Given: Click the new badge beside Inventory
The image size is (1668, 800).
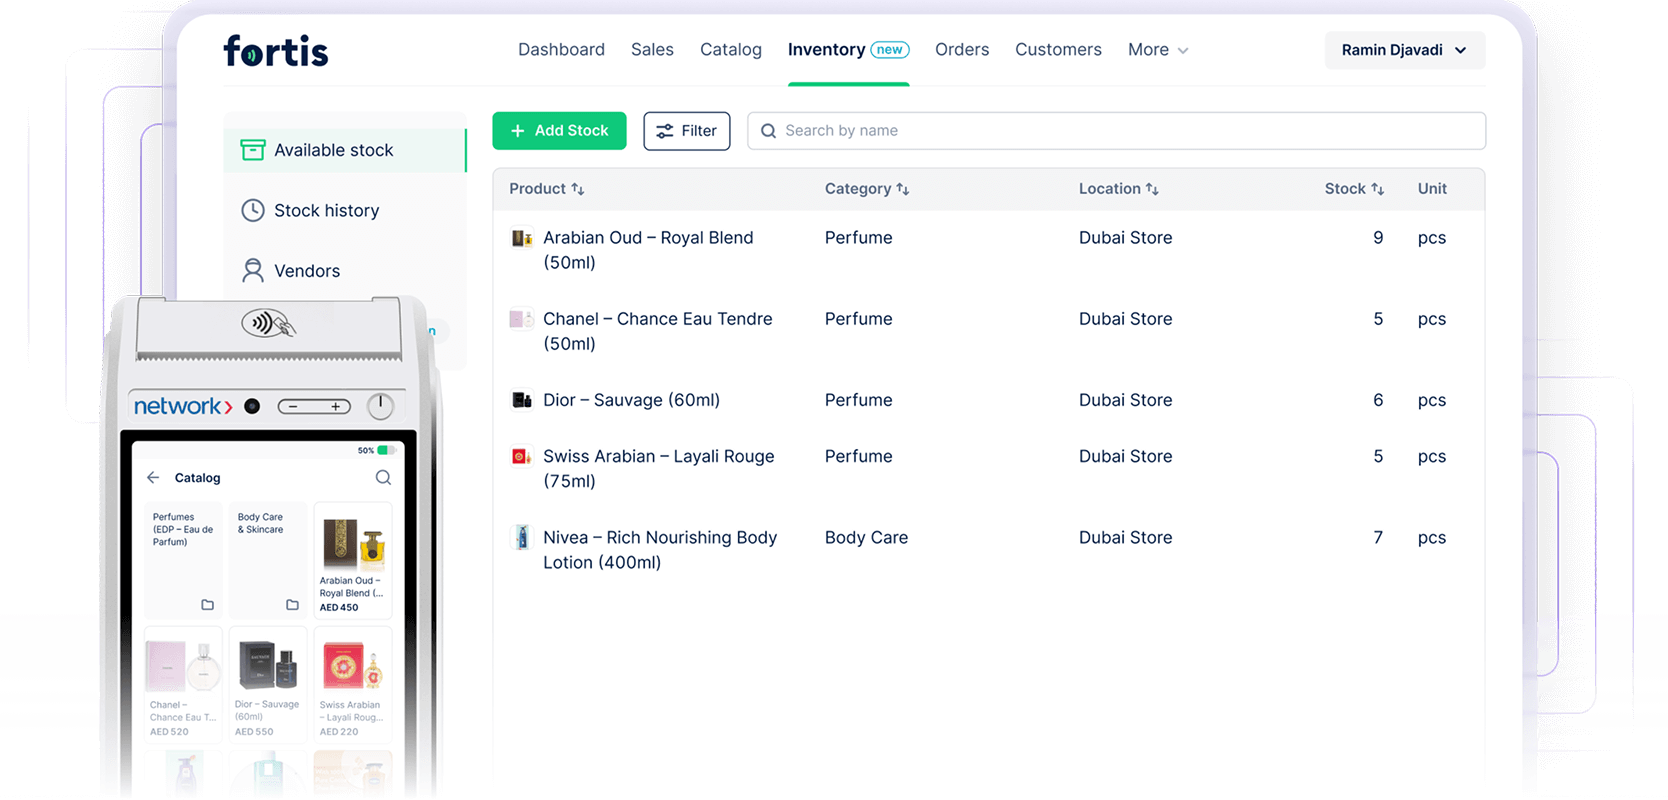Looking at the screenshot, I should point(889,50).
